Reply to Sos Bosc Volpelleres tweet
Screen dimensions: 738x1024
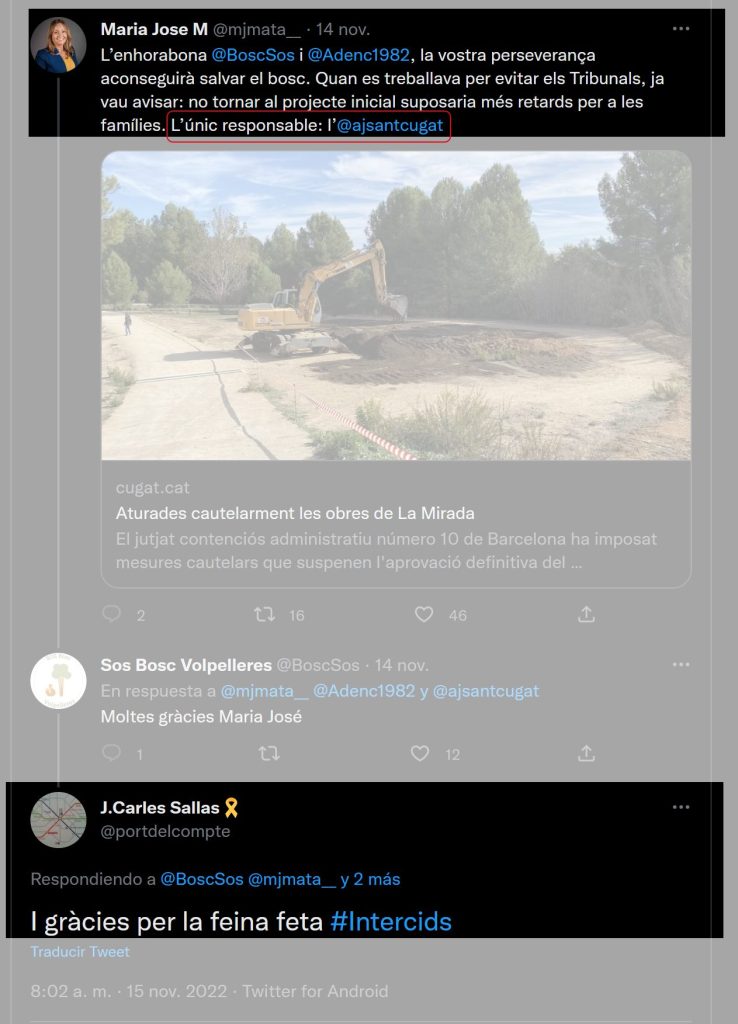[112, 753]
